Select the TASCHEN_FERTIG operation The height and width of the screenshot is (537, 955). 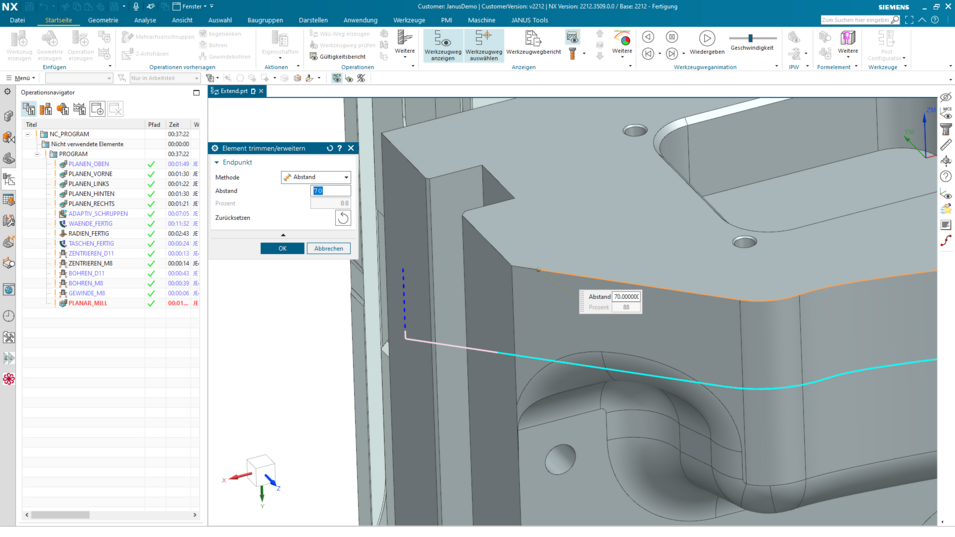[91, 244]
